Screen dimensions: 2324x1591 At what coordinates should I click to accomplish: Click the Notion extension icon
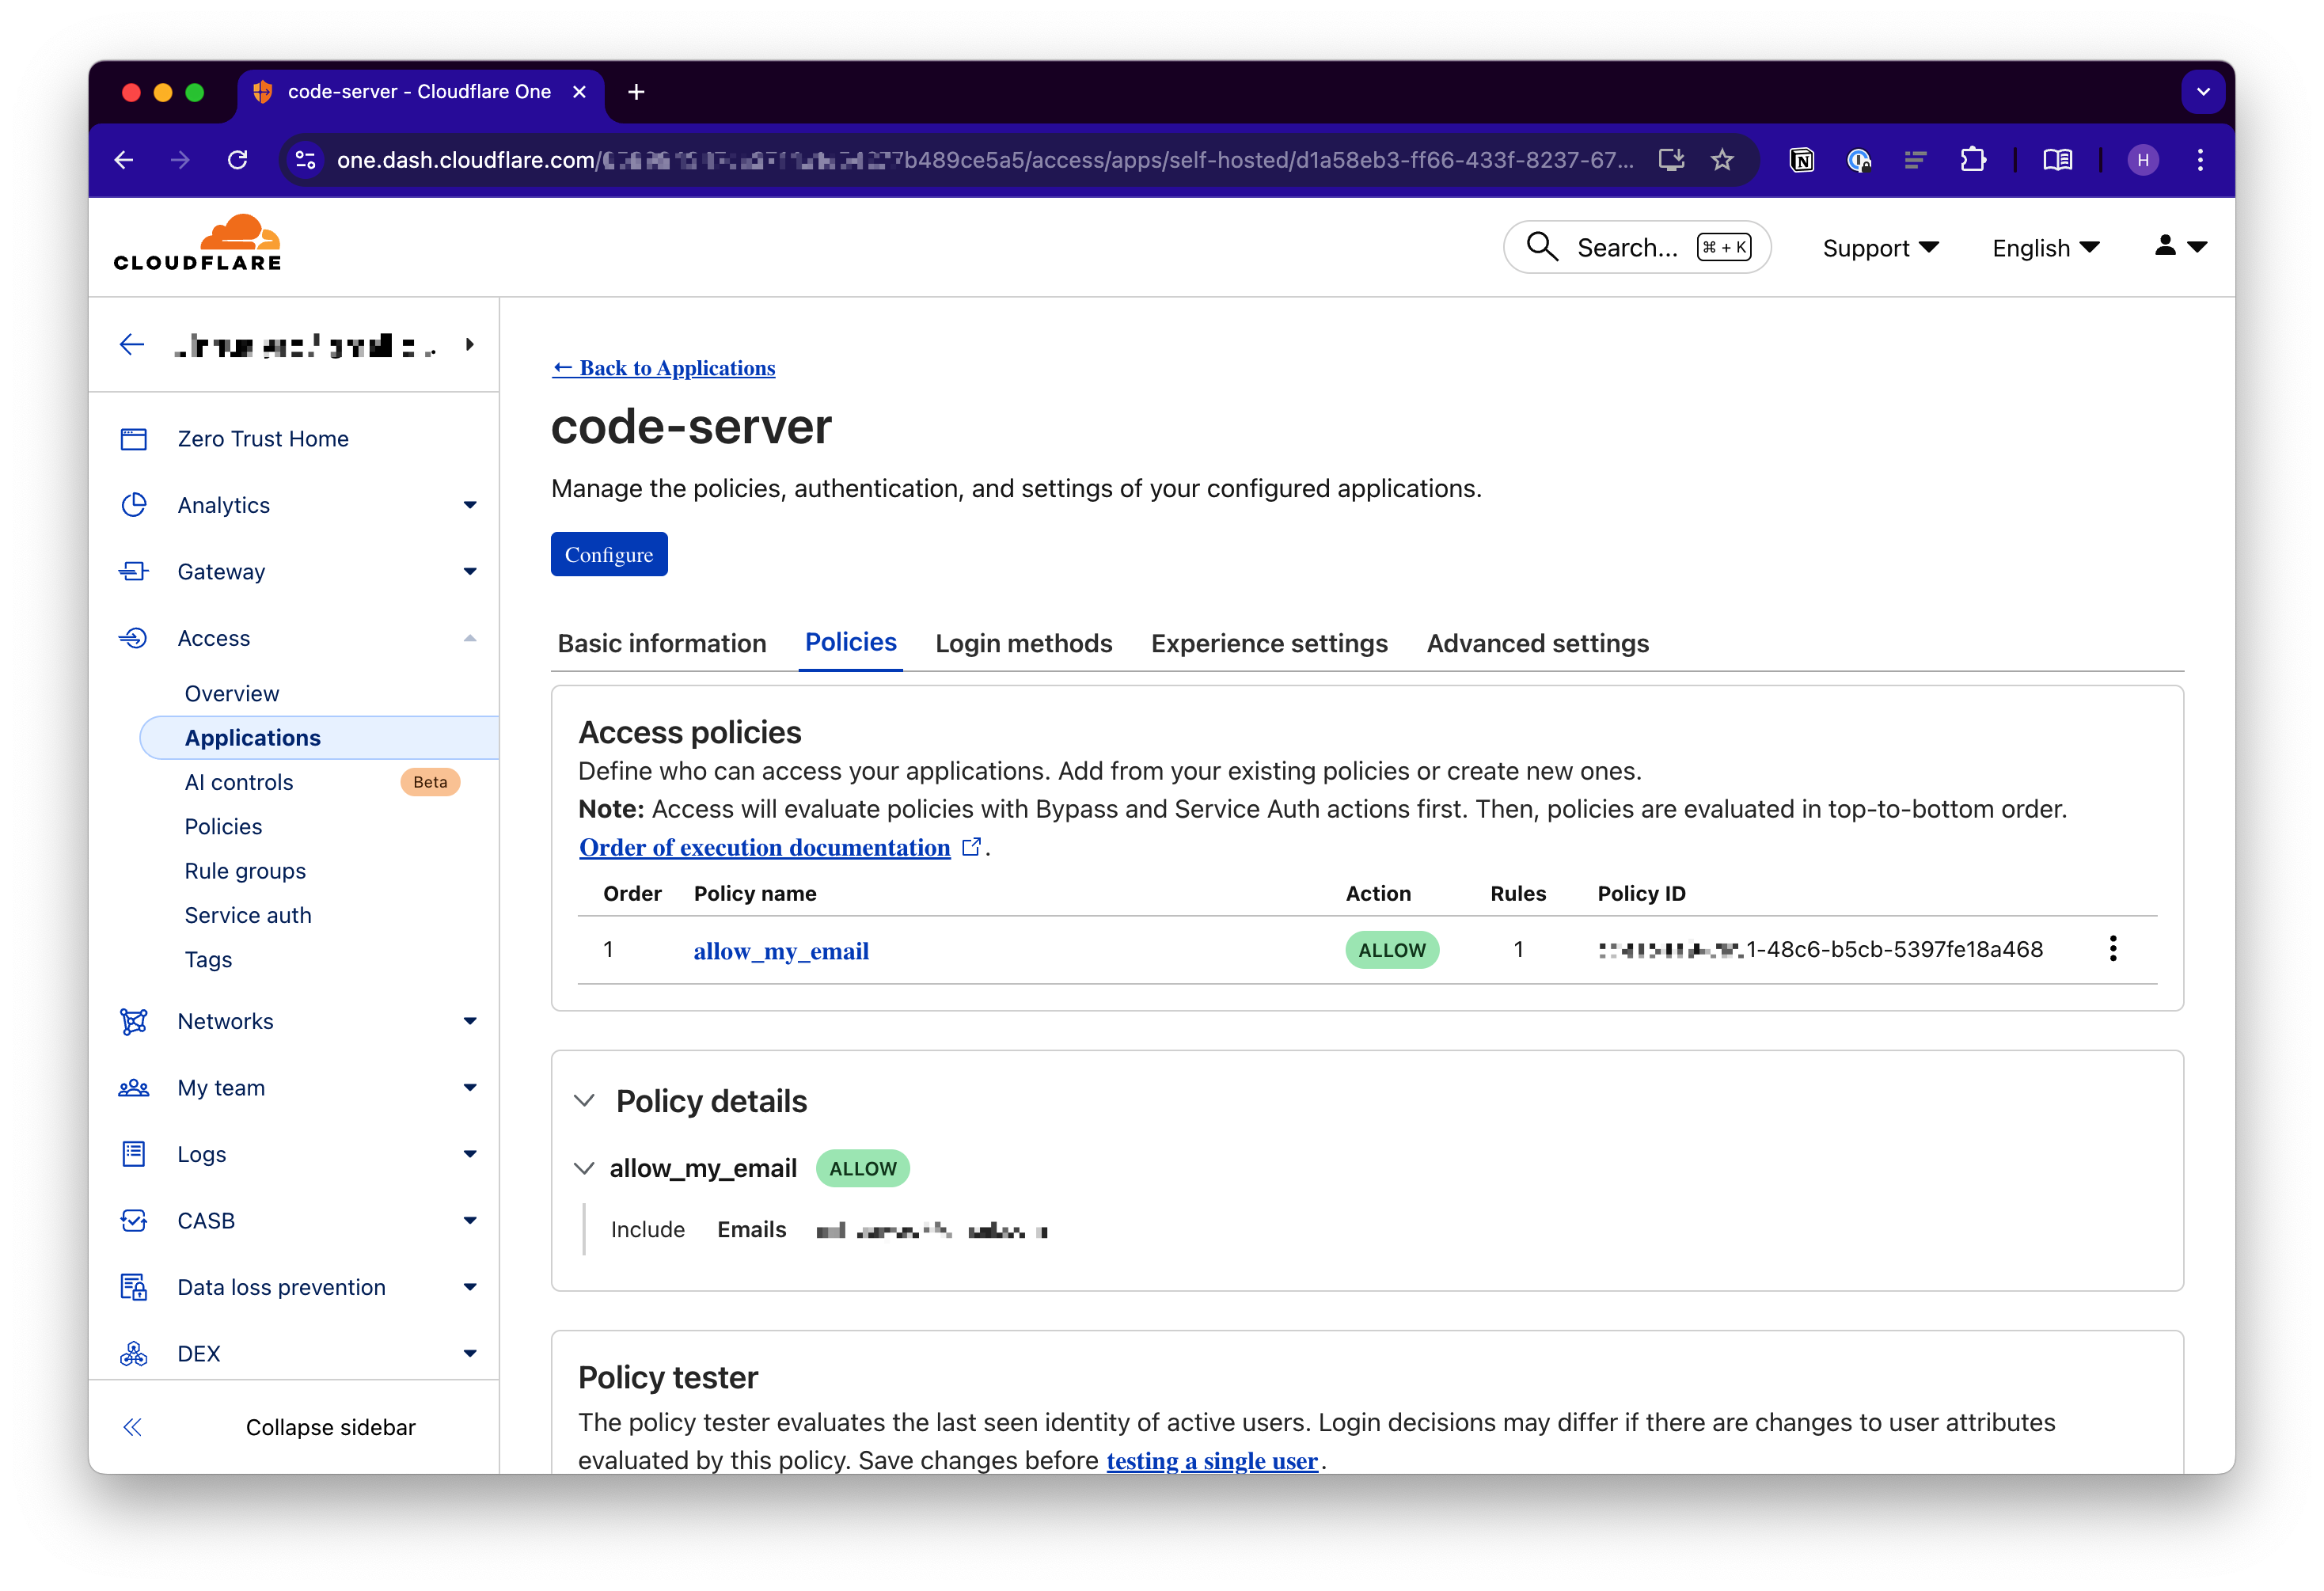tap(1801, 160)
